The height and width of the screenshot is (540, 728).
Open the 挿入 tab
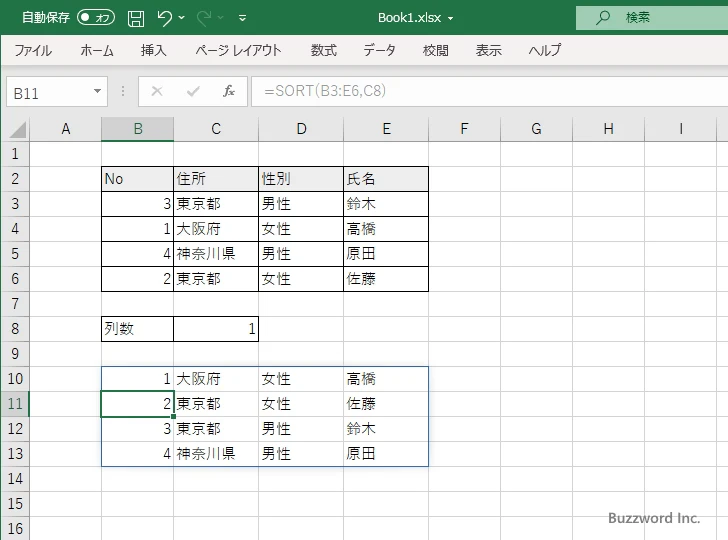[154, 50]
